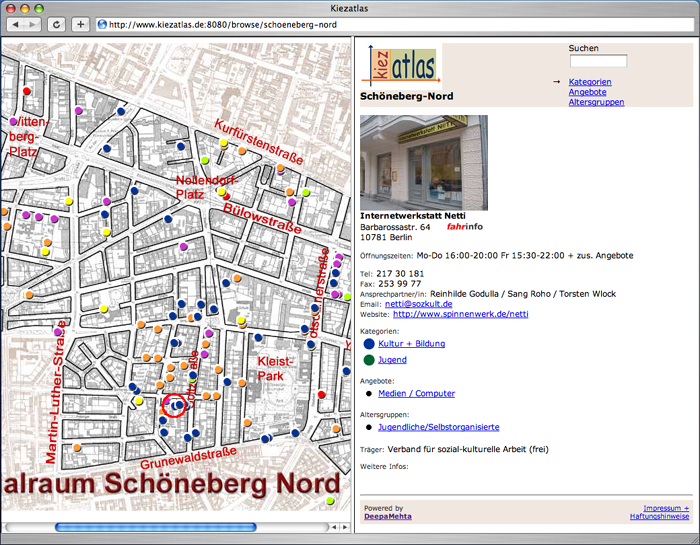Viewport: 700px width, 545px height.
Task: Open Jugendliche/Selbstorganisierte age group link
Action: pos(438,427)
